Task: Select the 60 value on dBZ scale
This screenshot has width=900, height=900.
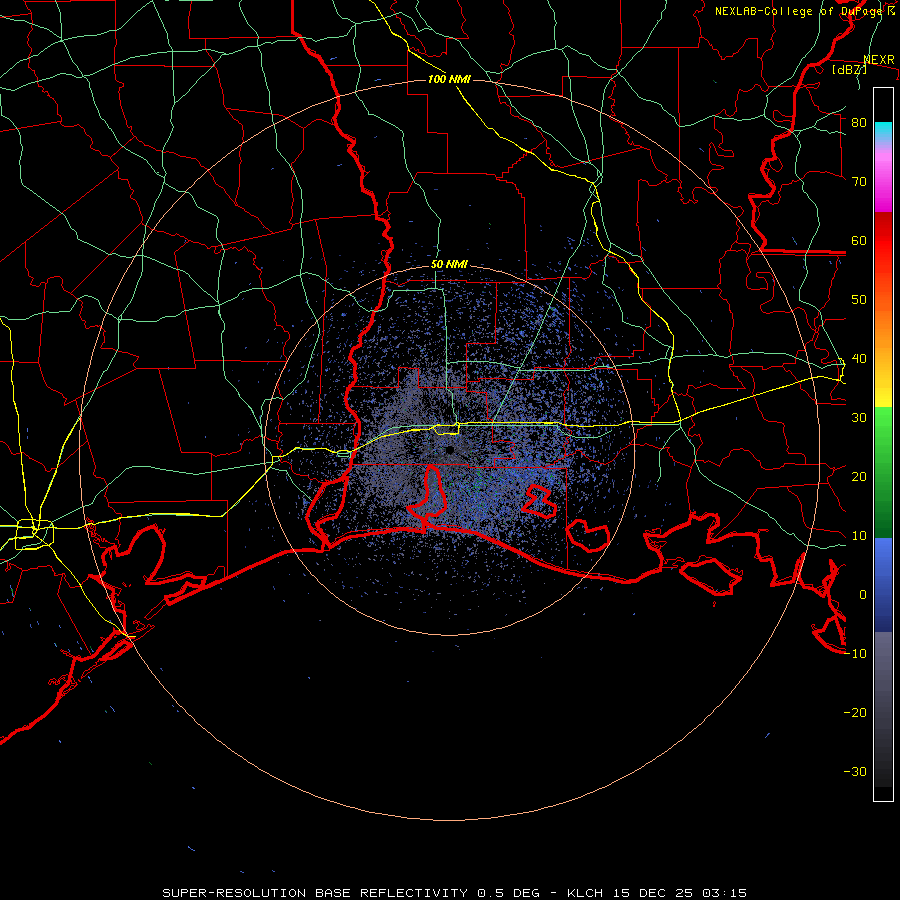Action: tap(859, 240)
